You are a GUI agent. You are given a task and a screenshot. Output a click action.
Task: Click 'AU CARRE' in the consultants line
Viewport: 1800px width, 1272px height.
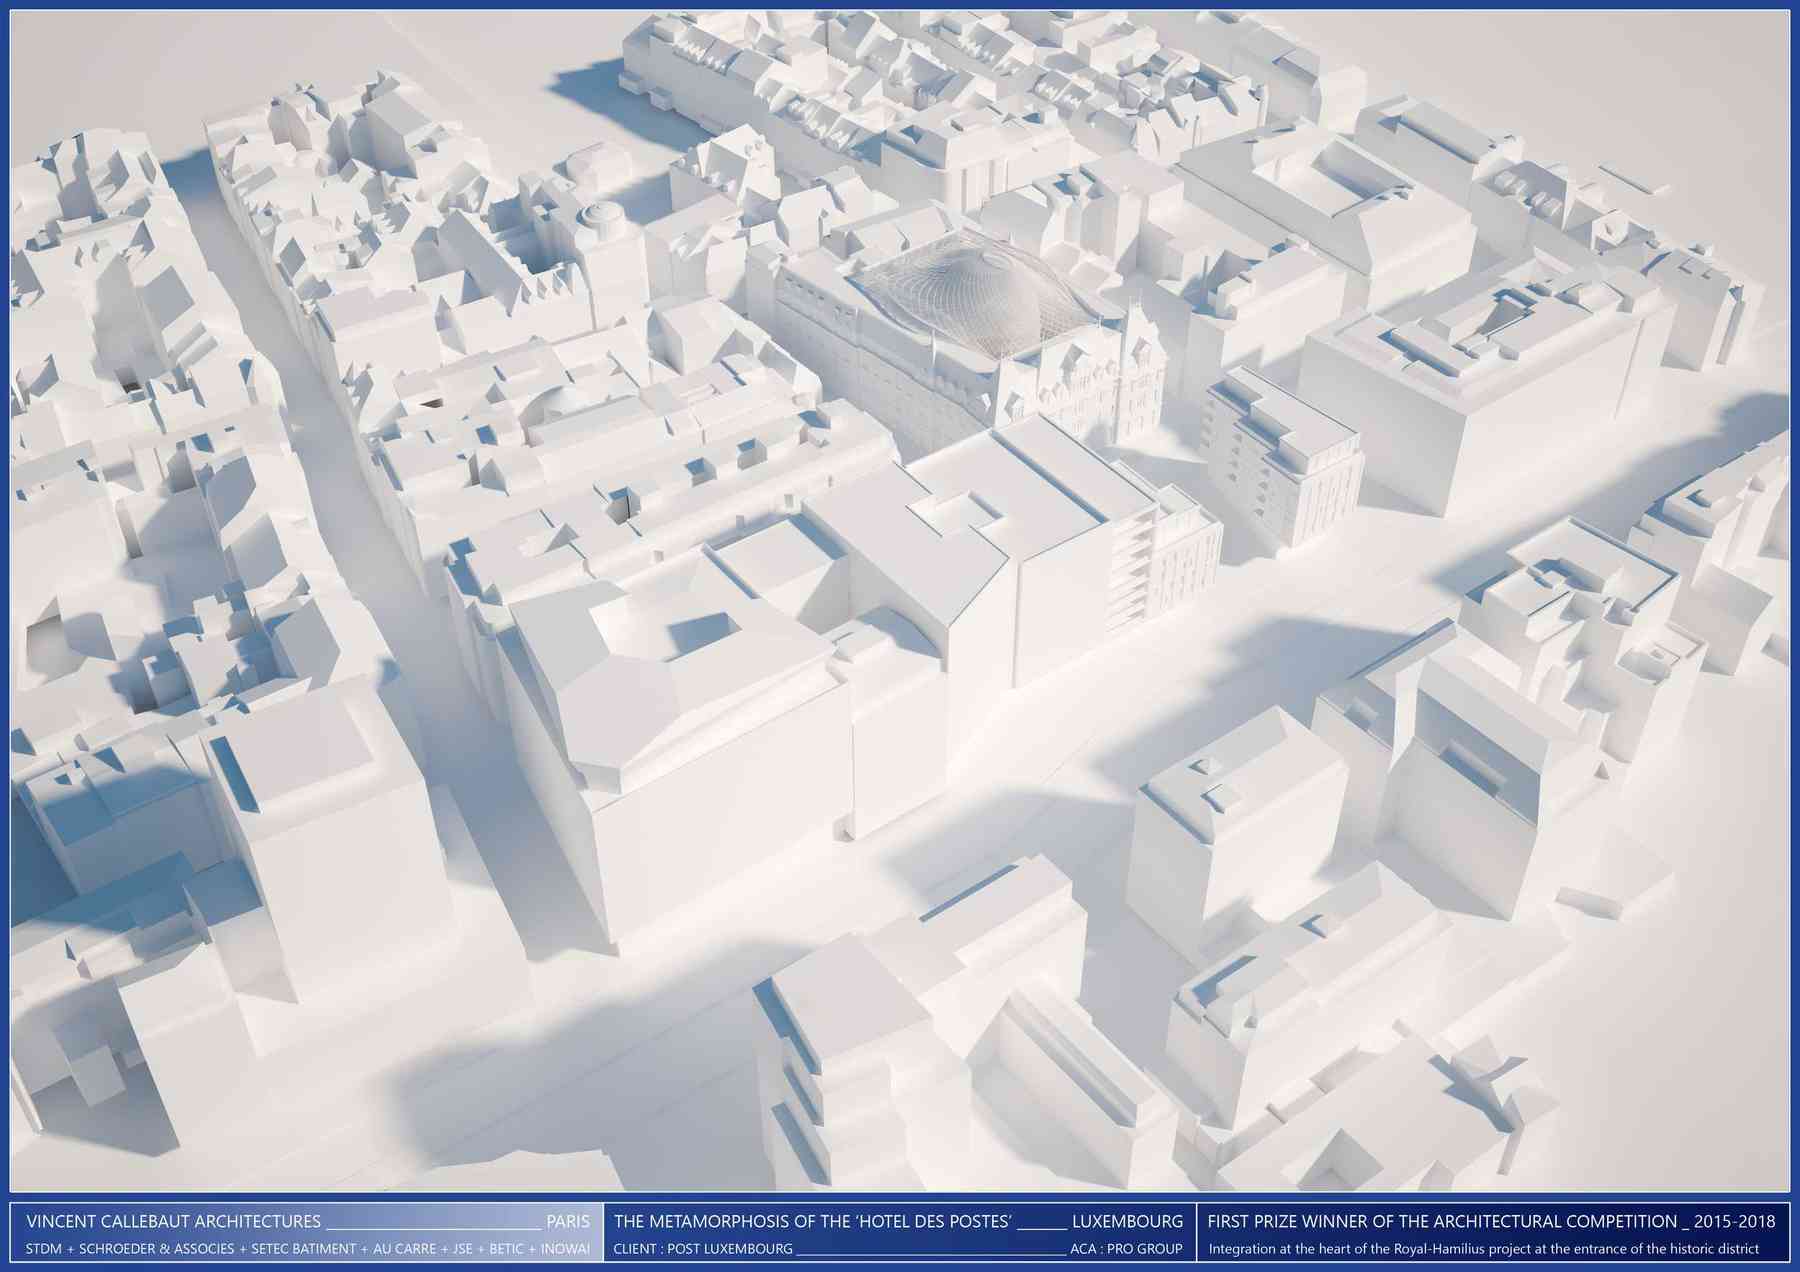click(x=400, y=1249)
